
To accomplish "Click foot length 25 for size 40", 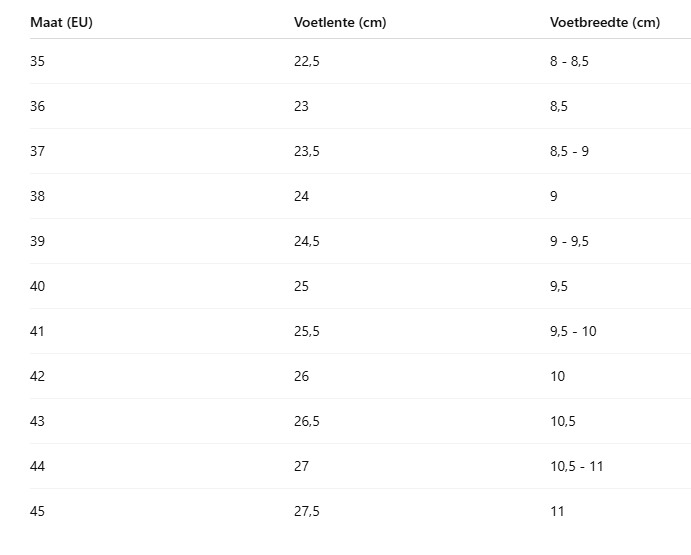I will pyautogui.click(x=301, y=286).
